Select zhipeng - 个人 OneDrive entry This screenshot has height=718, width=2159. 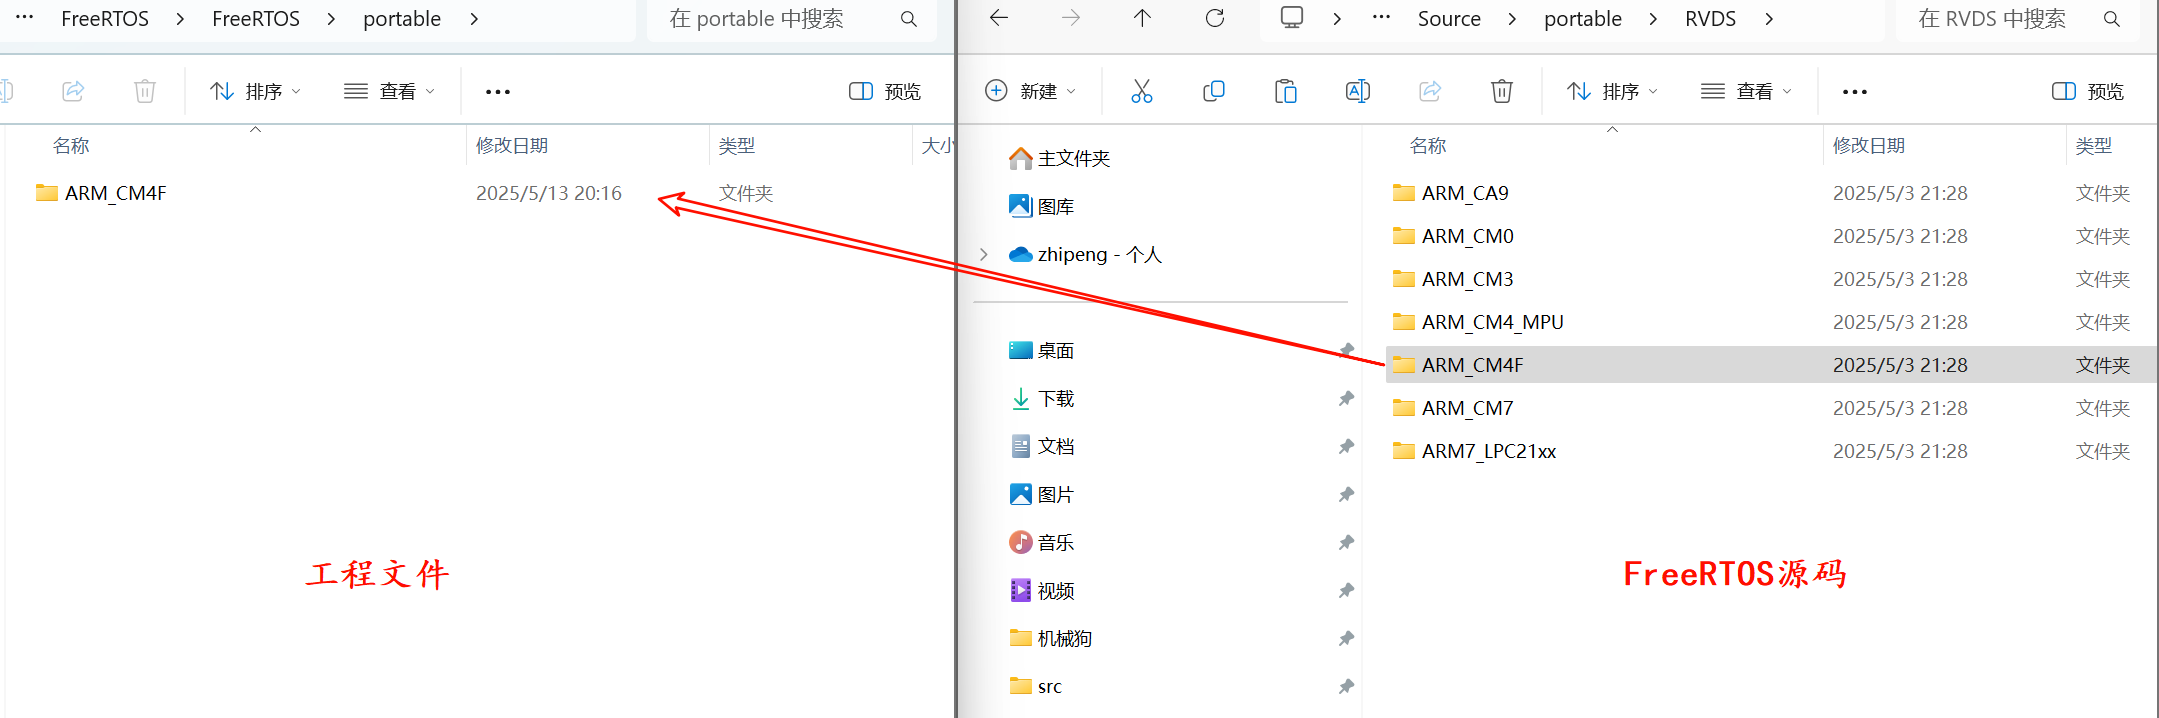coord(1099,254)
